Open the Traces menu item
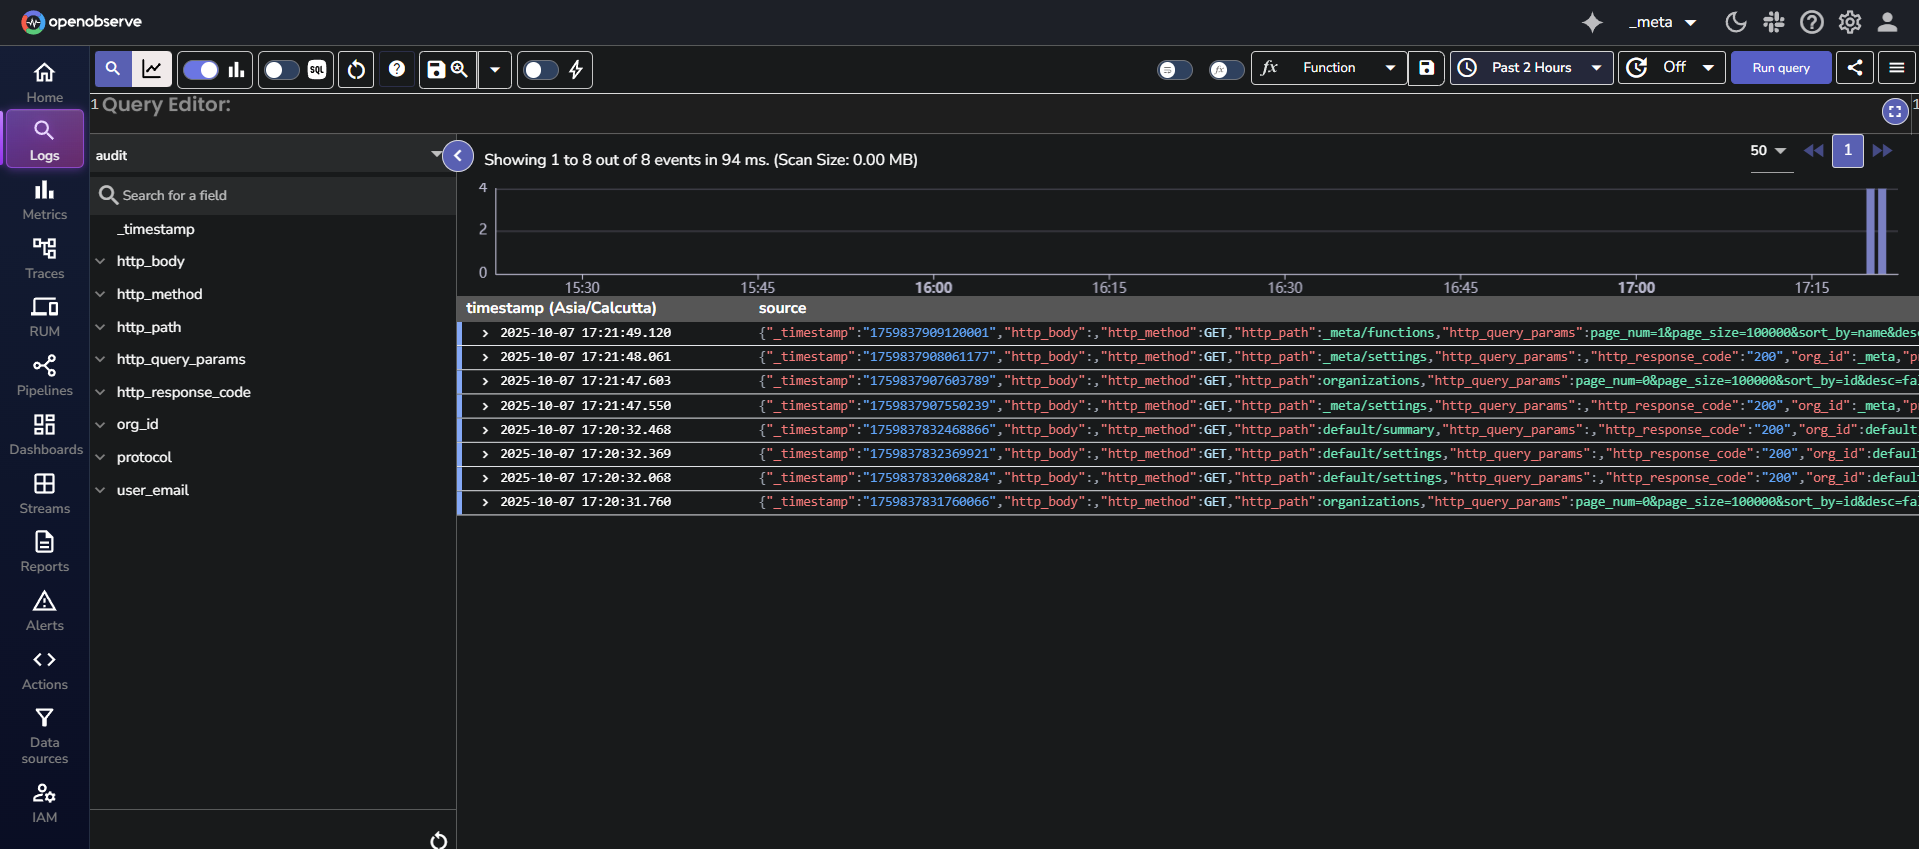 click(44, 259)
